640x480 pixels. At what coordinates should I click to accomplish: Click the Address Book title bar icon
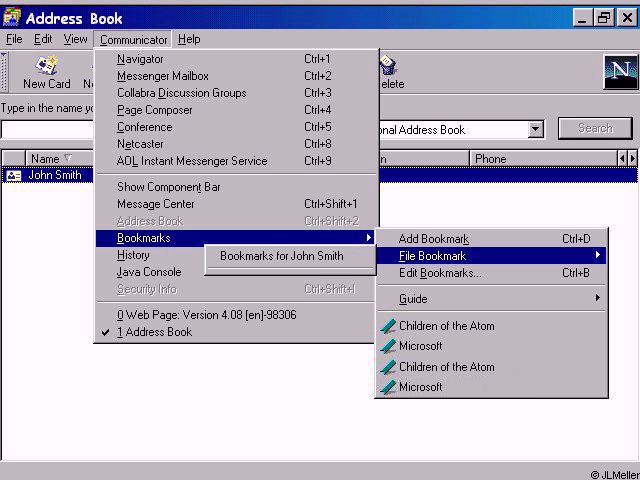(11, 17)
